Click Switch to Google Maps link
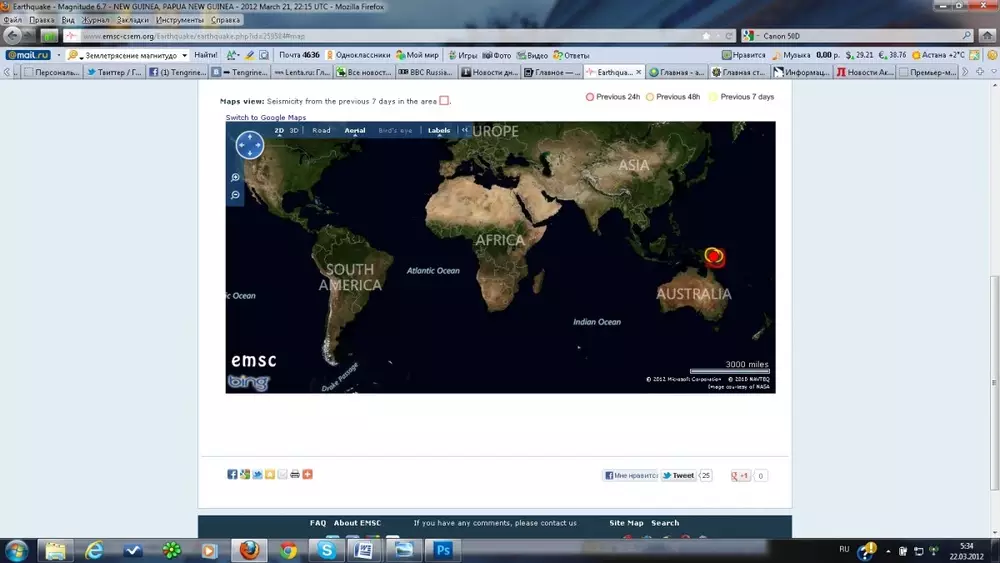The width and height of the screenshot is (1000, 563). point(265,118)
